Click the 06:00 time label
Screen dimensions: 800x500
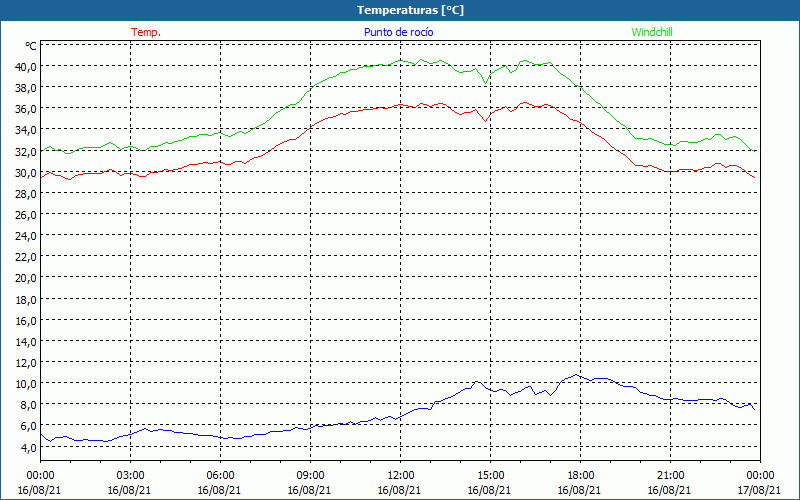click(x=220, y=476)
